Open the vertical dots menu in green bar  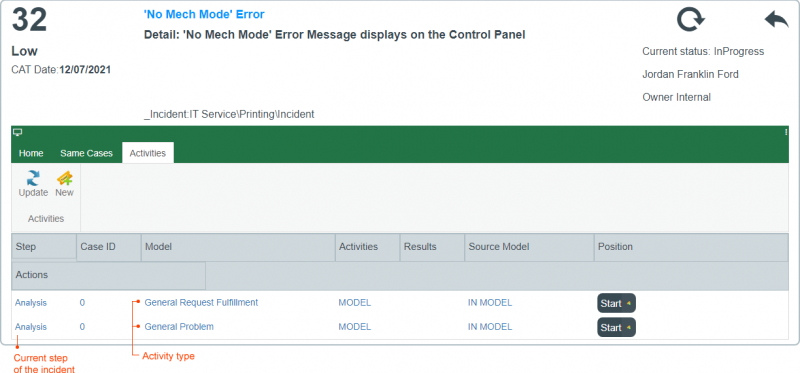coord(786,132)
